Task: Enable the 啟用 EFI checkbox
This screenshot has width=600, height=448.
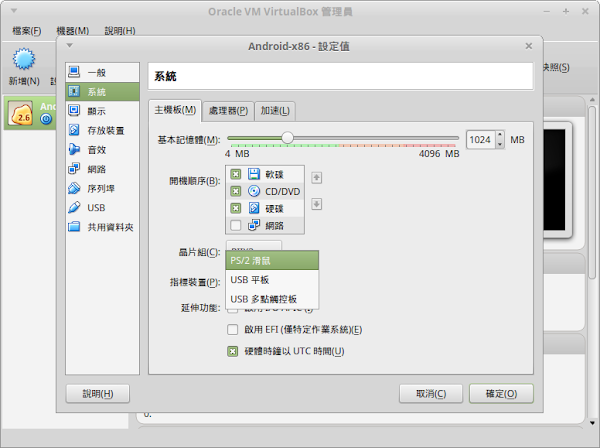Action: (233, 329)
